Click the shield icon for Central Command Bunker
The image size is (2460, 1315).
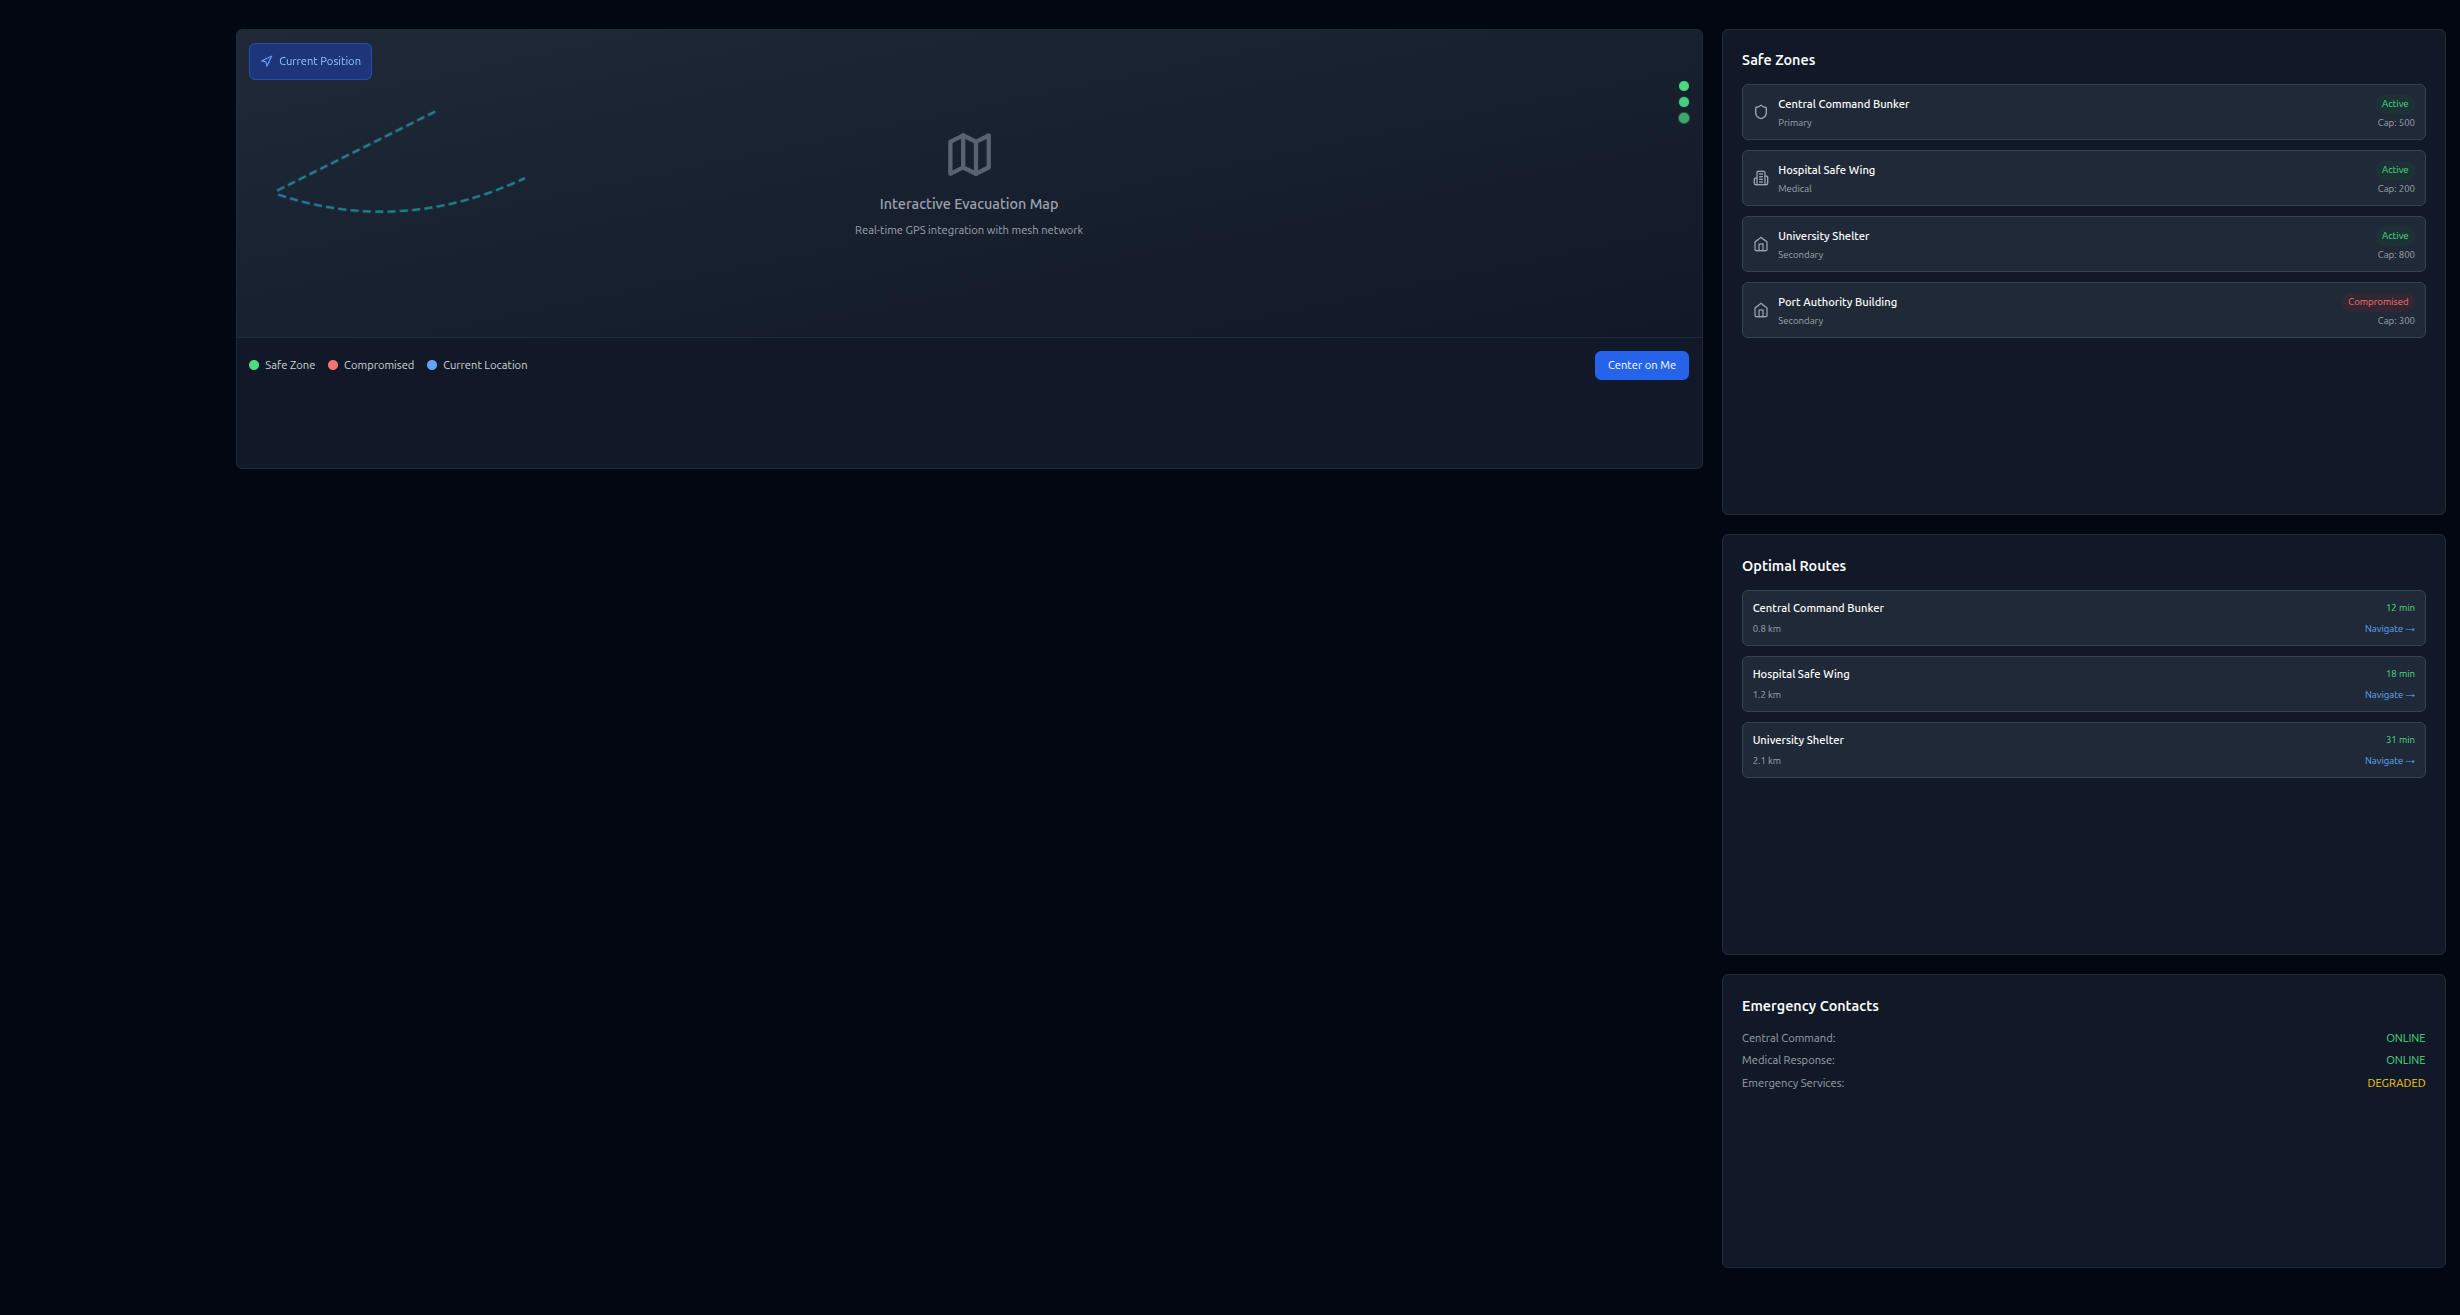pos(1761,112)
